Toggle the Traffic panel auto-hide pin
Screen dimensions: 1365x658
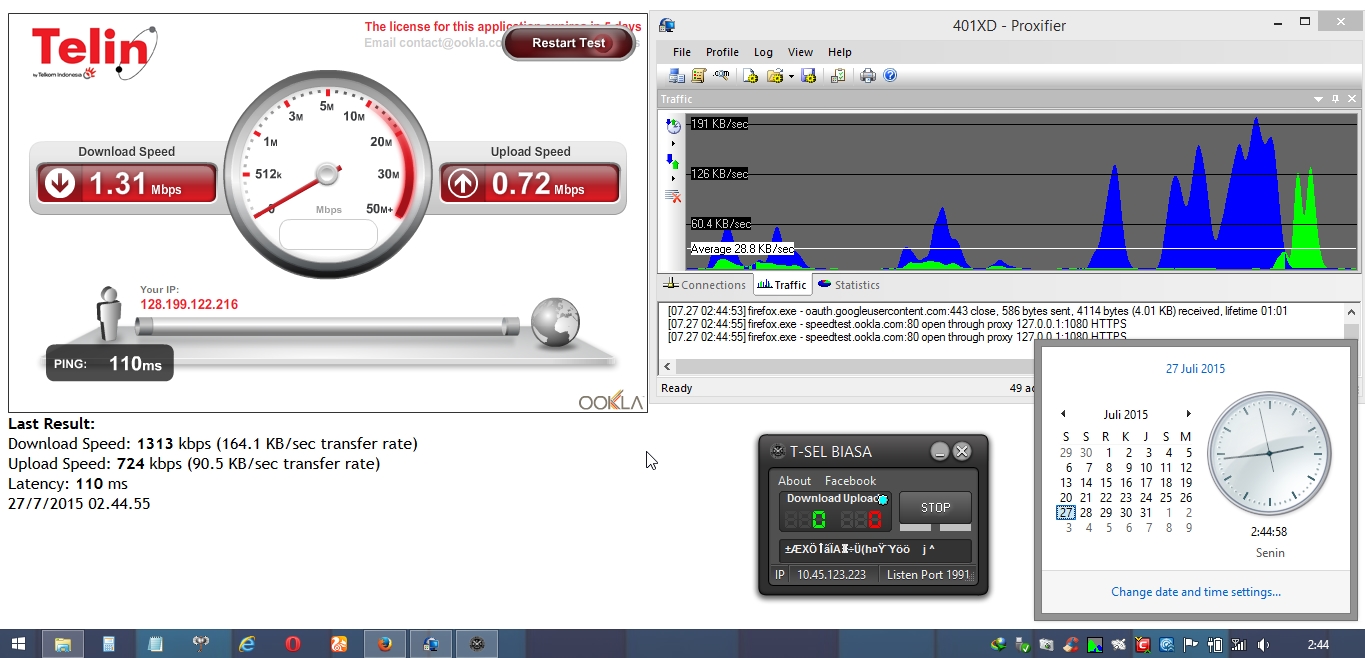pyautogui.click(x=1335, y=99)
